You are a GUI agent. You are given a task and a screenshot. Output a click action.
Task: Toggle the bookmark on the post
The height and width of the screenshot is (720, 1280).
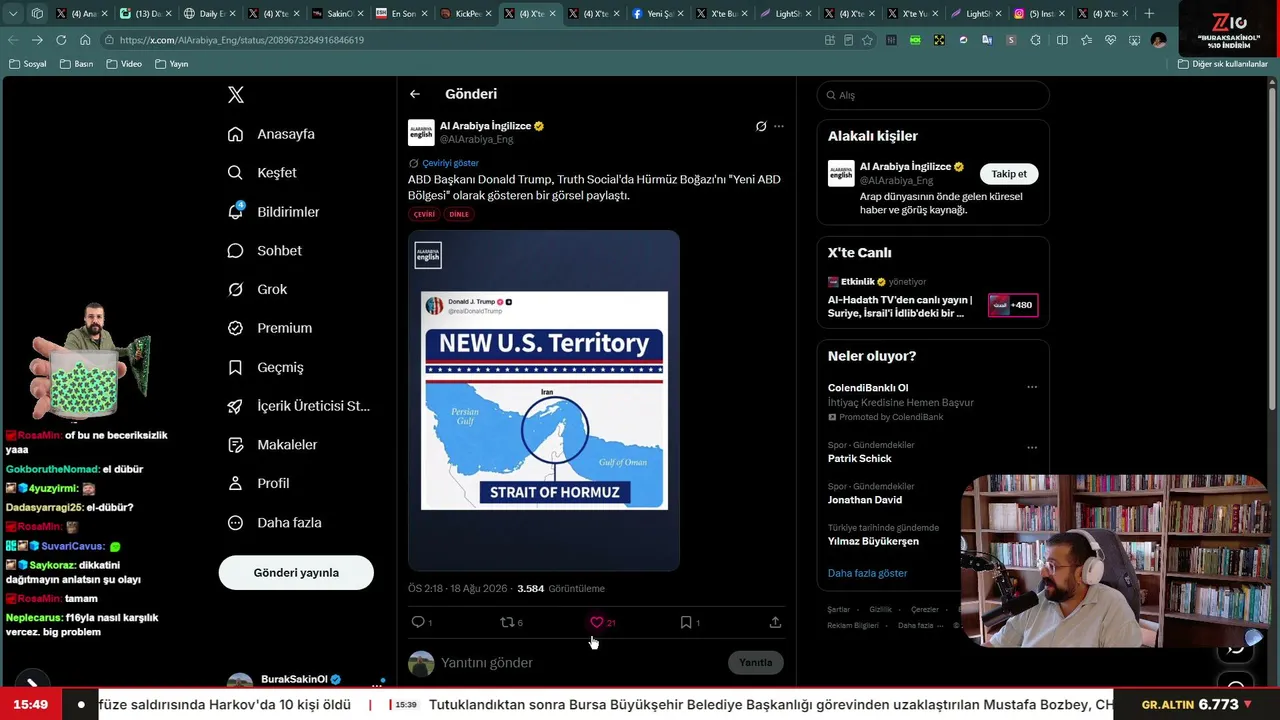click(x=686, y=622)
